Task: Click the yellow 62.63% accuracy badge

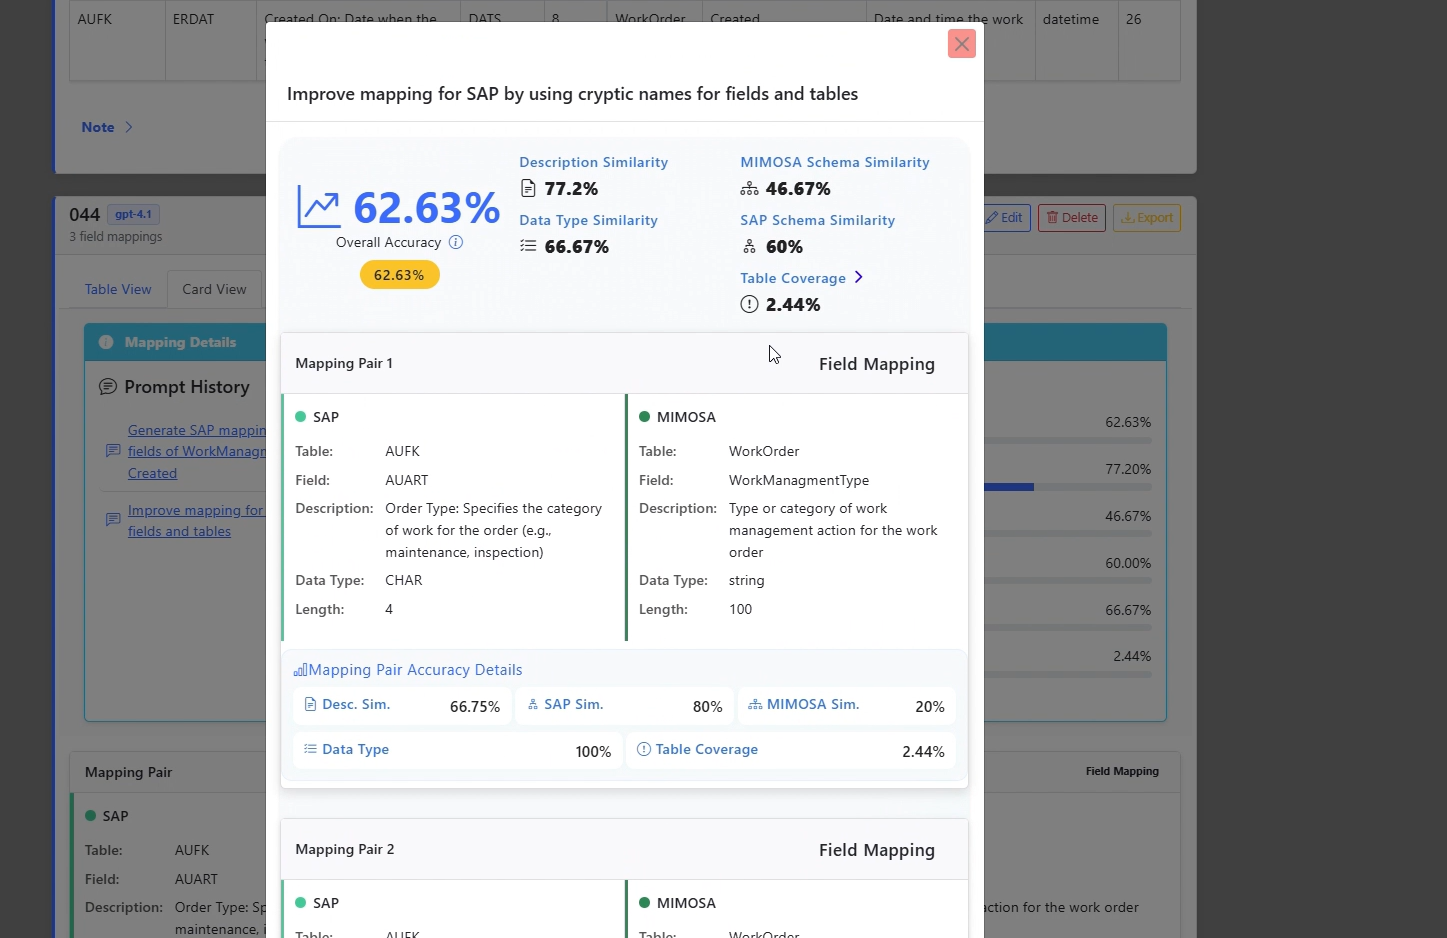Action: pyautogui.click(x=399, y=275)
